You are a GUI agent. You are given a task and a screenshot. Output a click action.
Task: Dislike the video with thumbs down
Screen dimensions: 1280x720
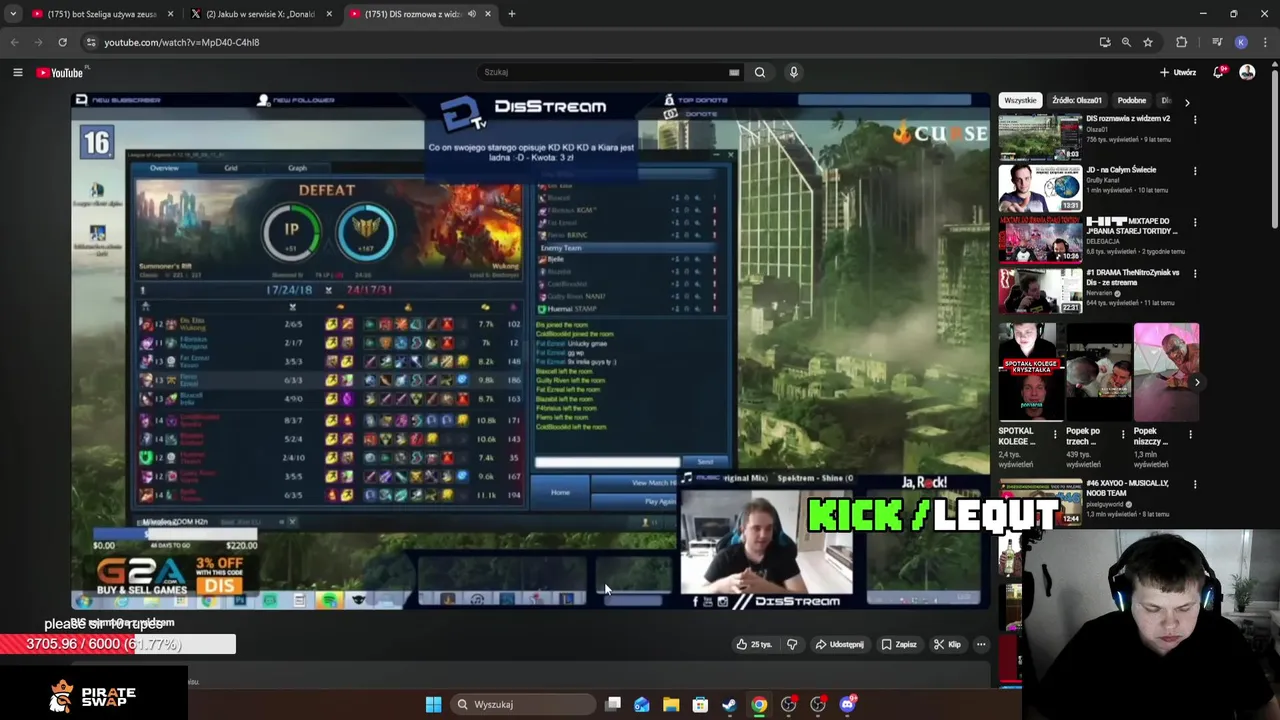(792, 644)
